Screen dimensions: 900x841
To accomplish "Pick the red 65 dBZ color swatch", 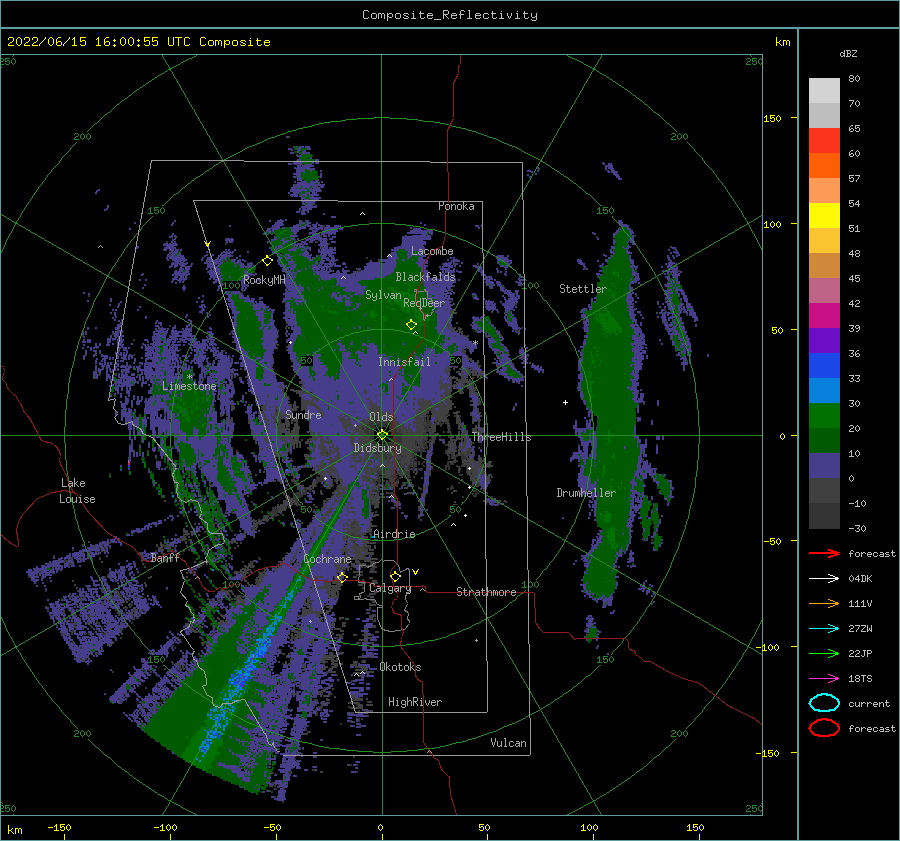I will [824, 141].
